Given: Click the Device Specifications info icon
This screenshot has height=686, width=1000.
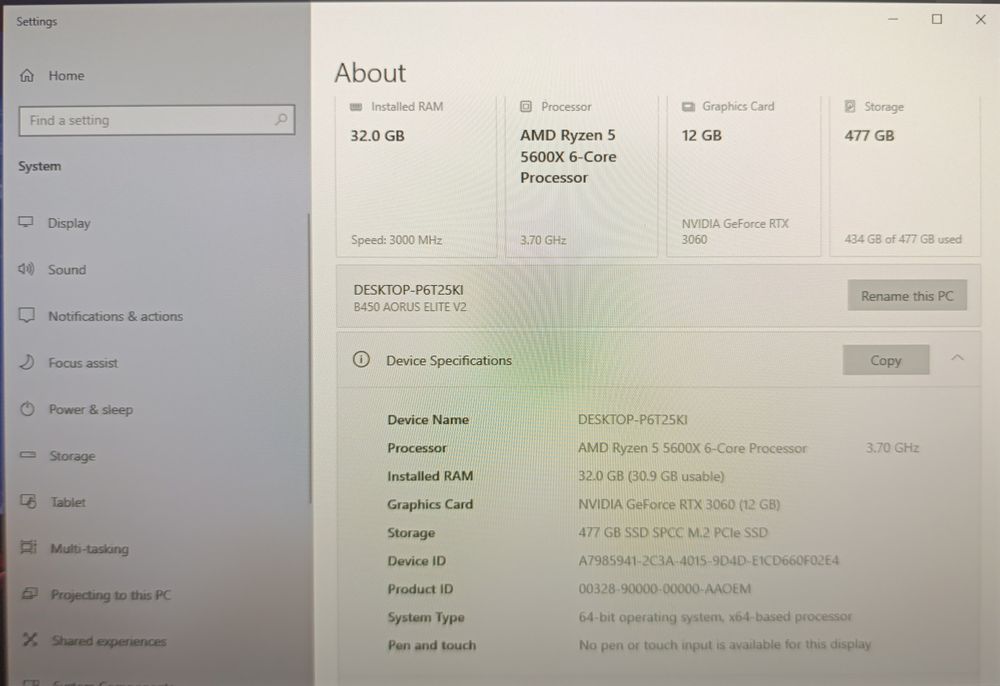Looking at the screenshot, I should click(361, 360).
